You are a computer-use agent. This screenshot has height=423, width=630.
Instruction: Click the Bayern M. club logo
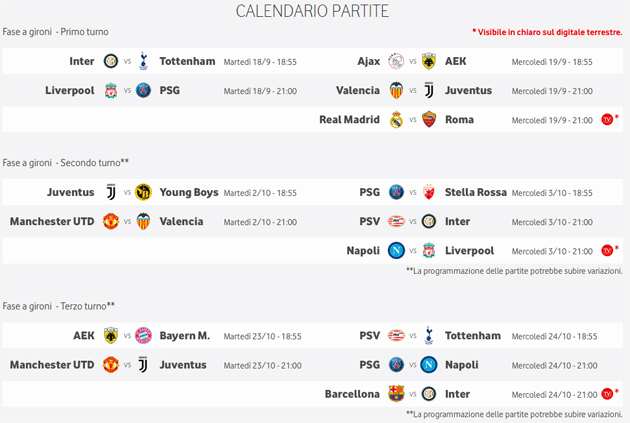tap(142, 335)
